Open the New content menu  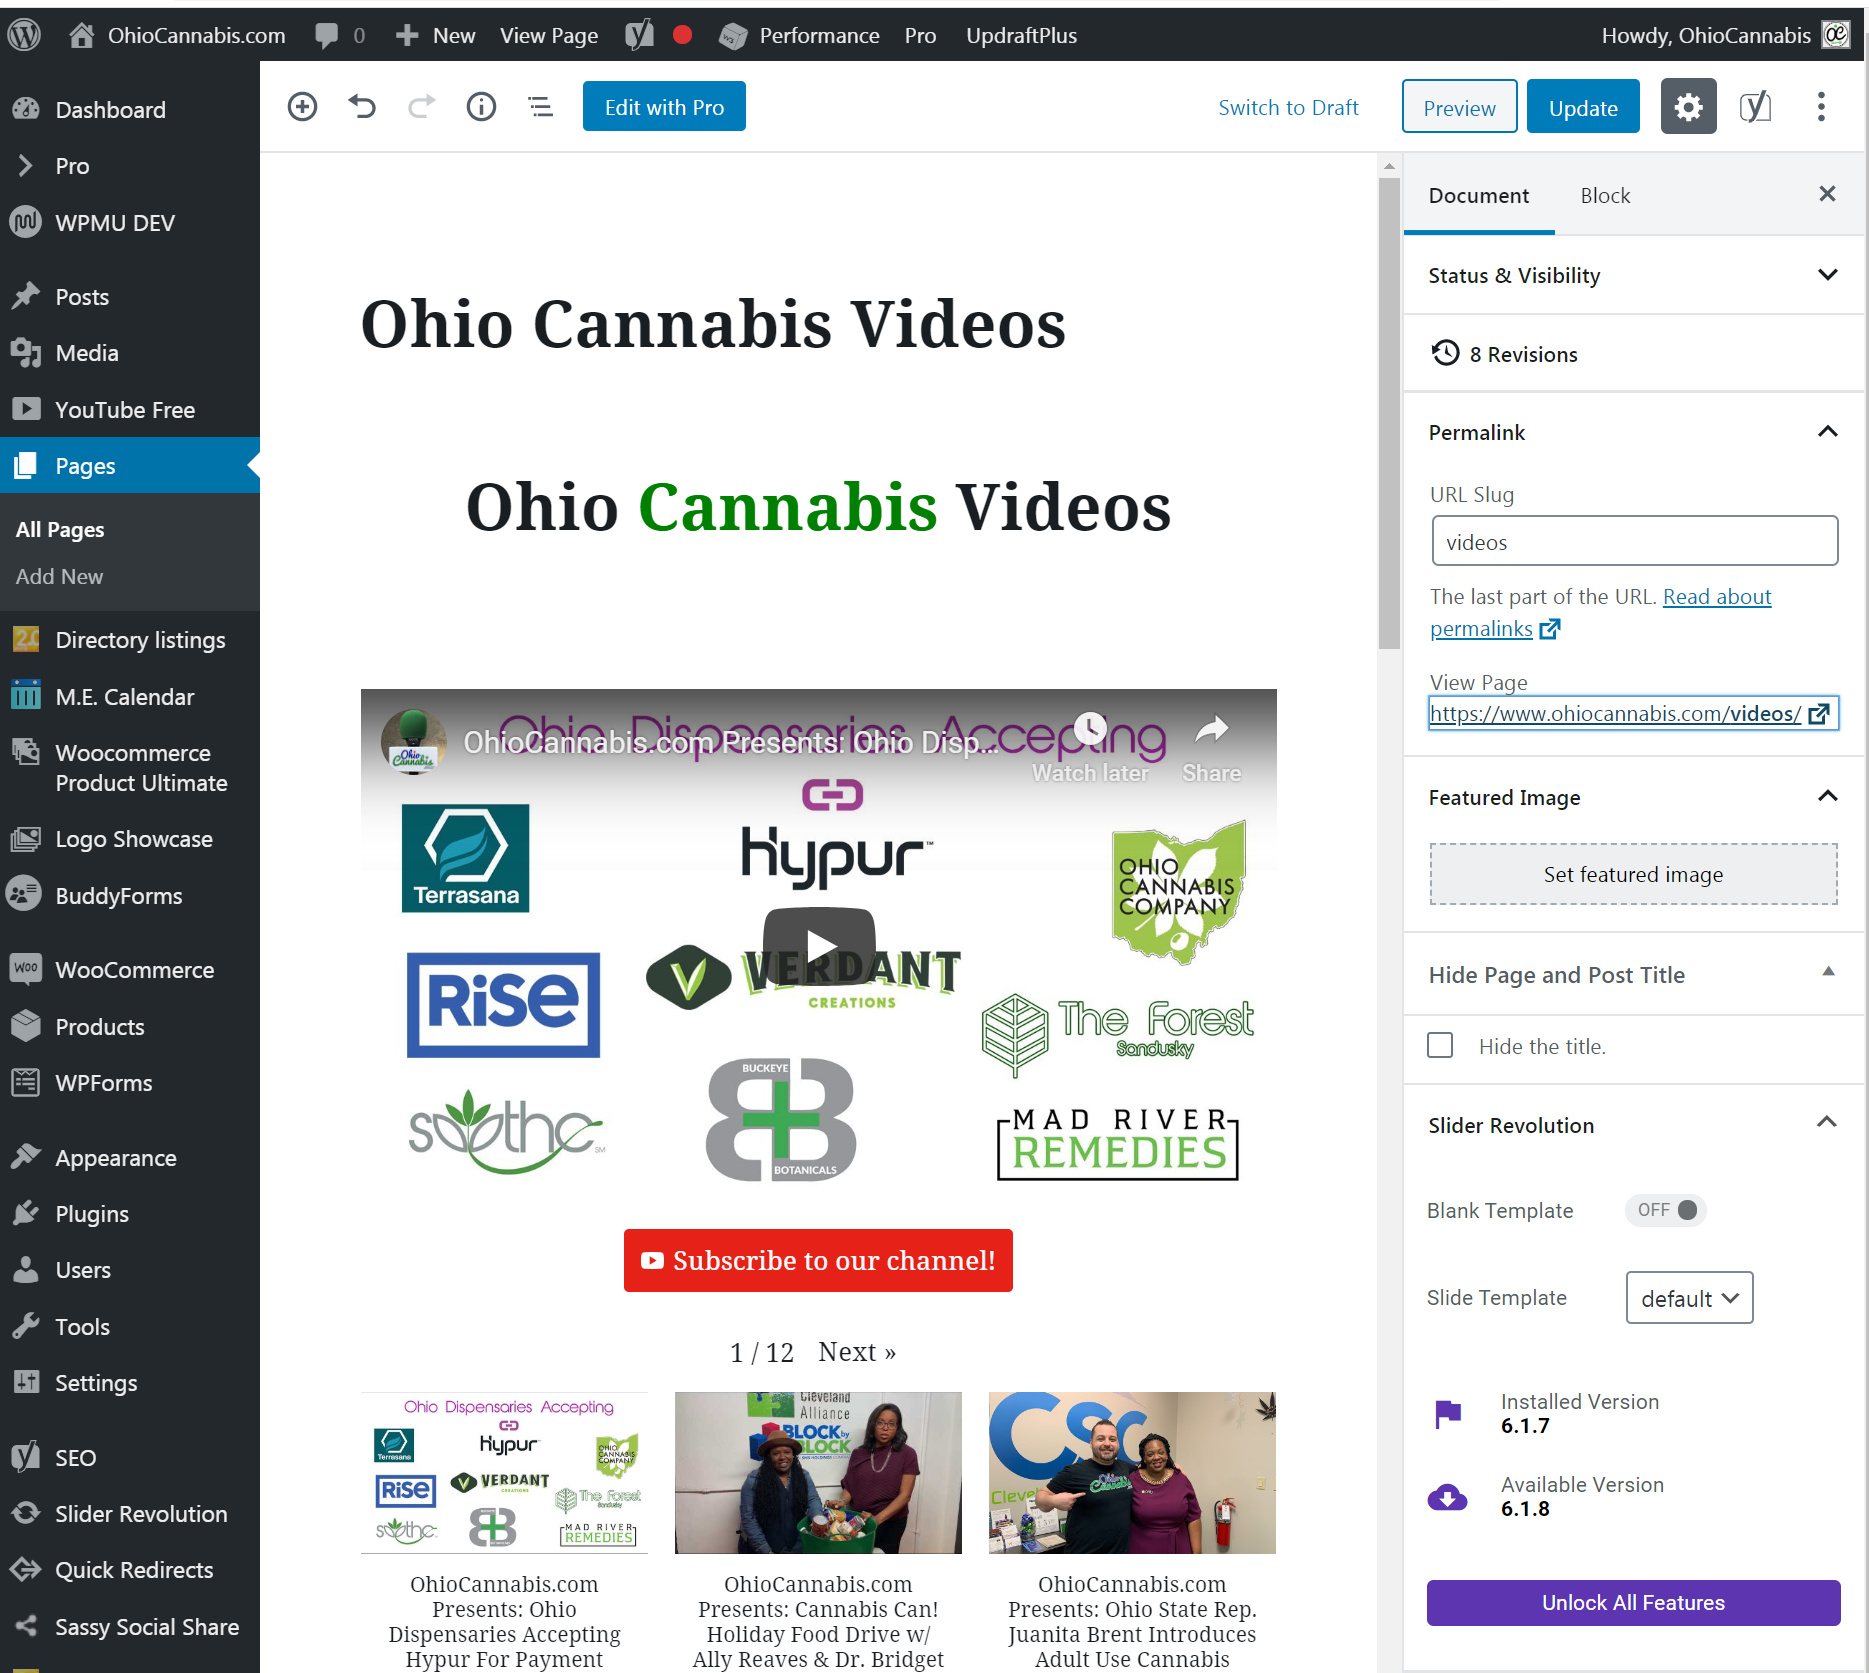pyautogui.click(x=435, y=35)
